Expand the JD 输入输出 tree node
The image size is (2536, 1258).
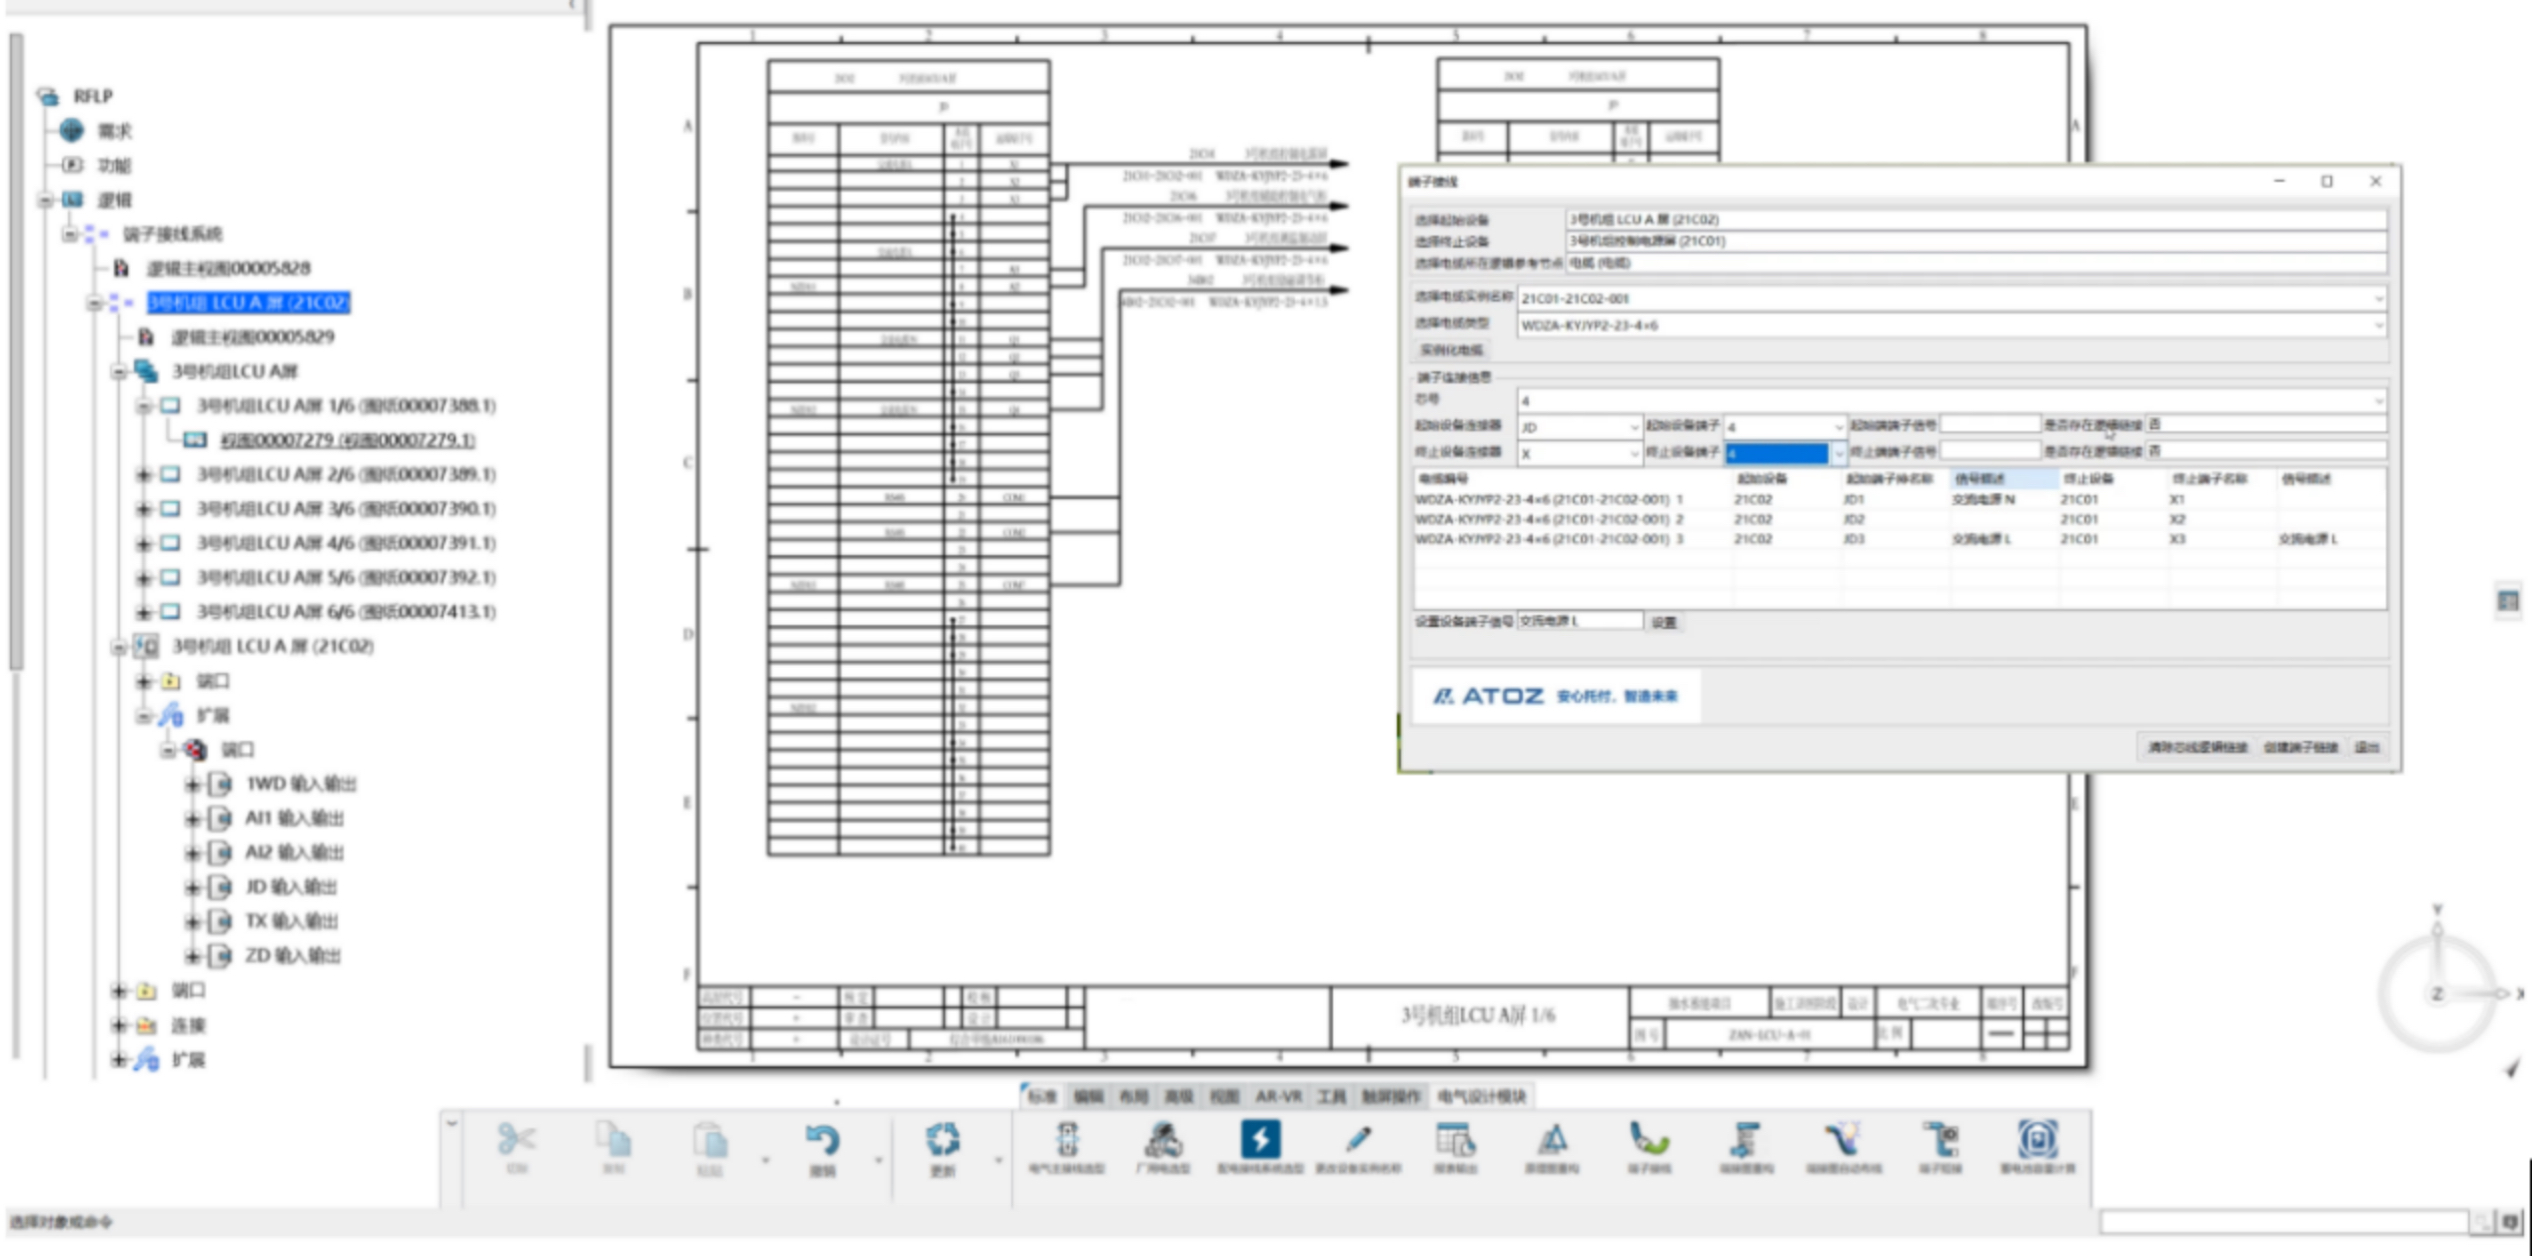192,888
